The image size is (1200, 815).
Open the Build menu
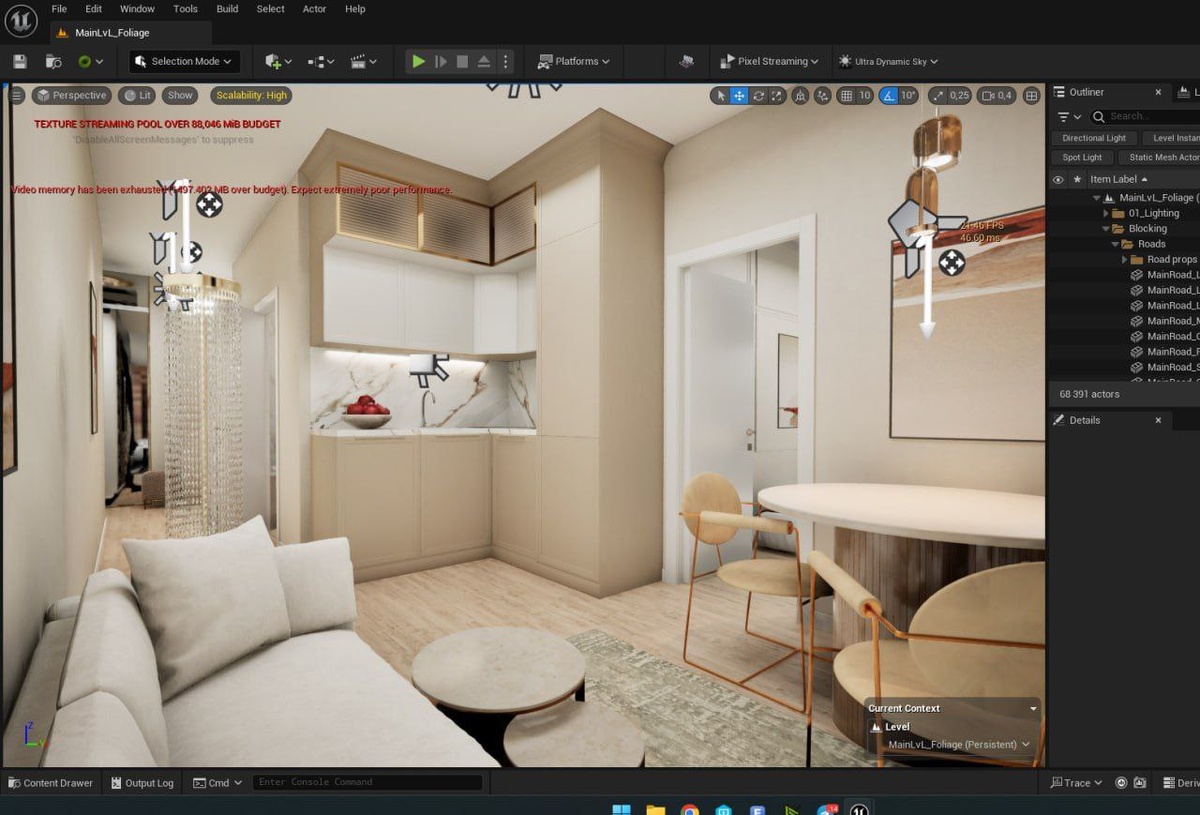pos(228,9)
